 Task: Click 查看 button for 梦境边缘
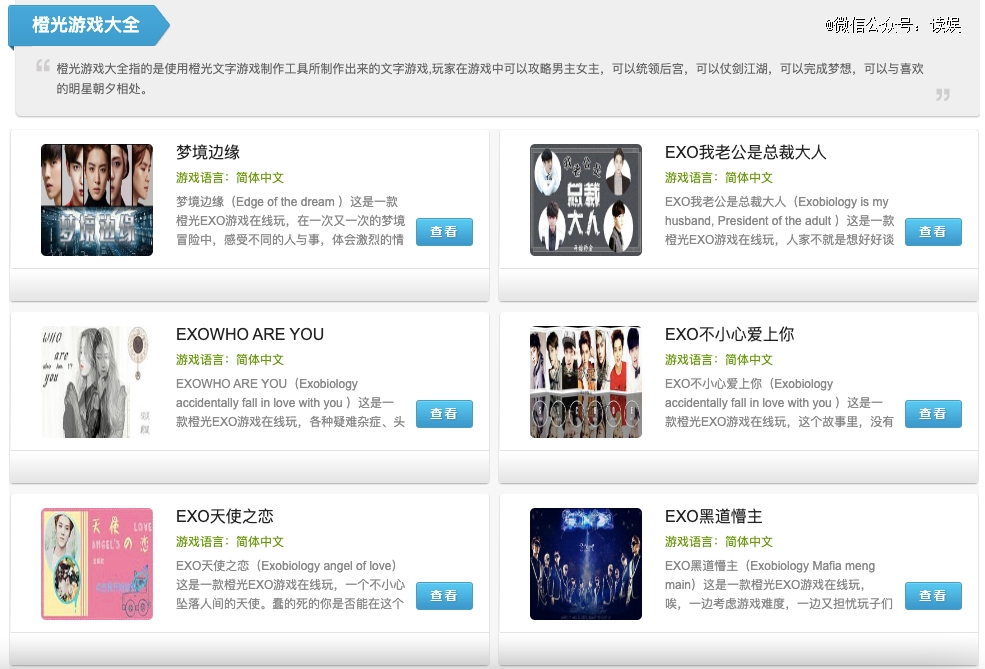point(444,232)
